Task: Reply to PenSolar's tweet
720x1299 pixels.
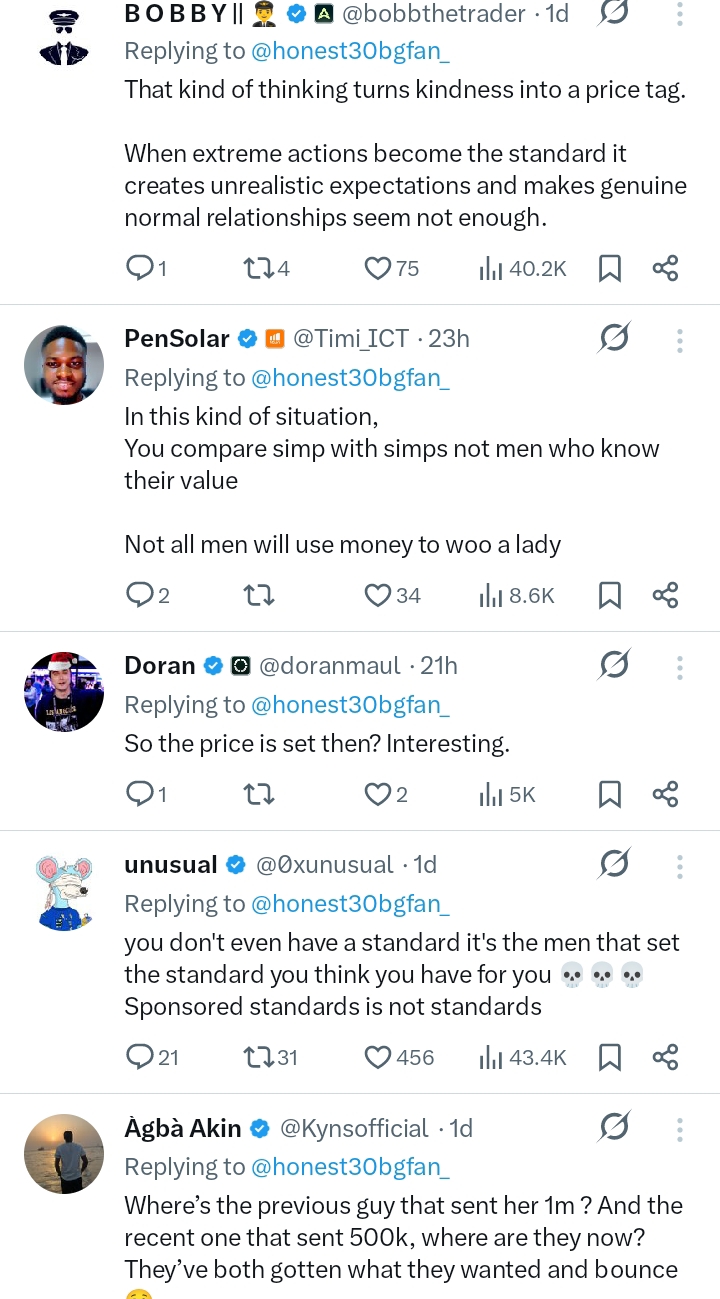Action: point(139,596)
